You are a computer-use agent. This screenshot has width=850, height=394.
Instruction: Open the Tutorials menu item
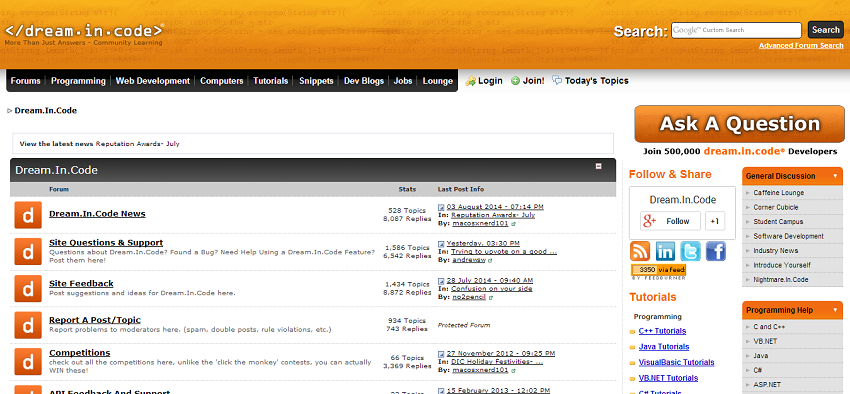[x=271, y=81]
